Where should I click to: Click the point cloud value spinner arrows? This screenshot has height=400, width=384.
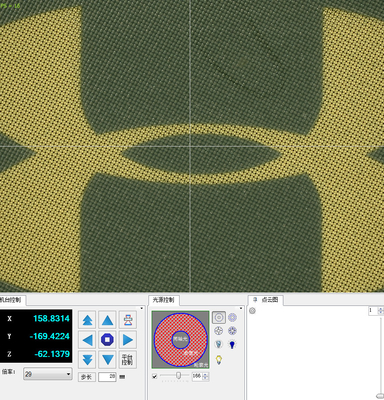380,311
